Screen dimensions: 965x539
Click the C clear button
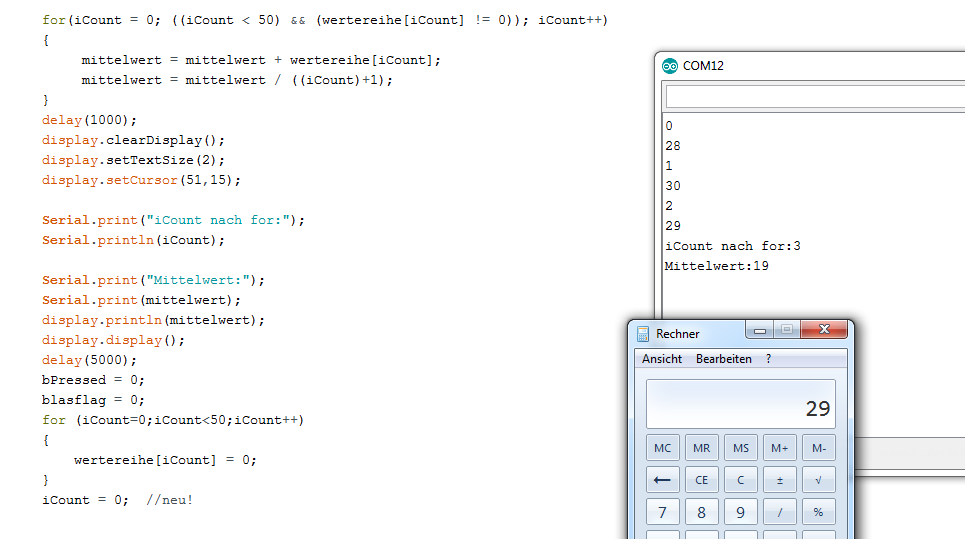[x=741, y=480]
